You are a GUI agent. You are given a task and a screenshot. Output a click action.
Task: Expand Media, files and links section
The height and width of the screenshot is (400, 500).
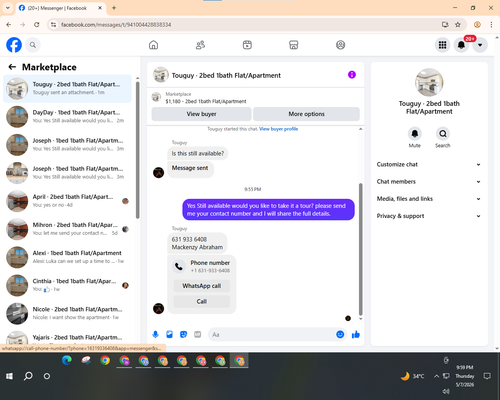(429, 199)
